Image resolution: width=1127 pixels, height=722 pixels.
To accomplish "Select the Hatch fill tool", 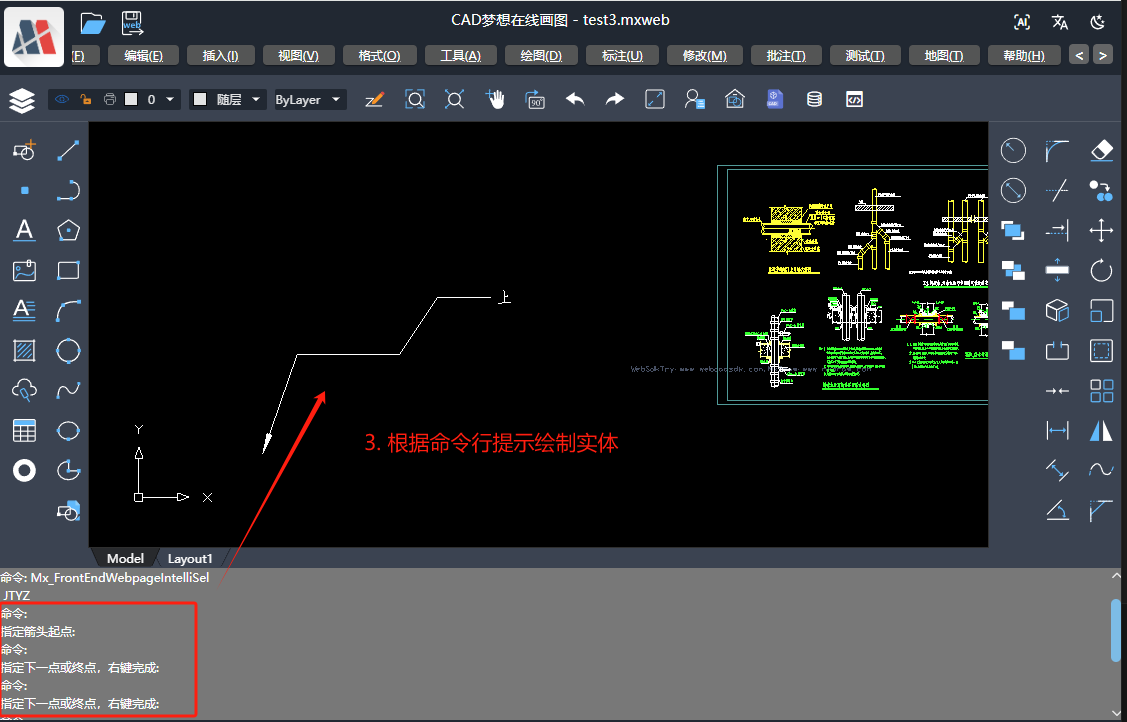I will click(24, 350).
